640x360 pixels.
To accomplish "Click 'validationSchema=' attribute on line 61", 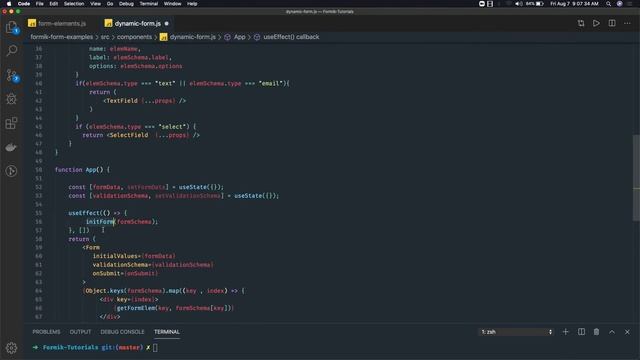I will pos(122,265).
